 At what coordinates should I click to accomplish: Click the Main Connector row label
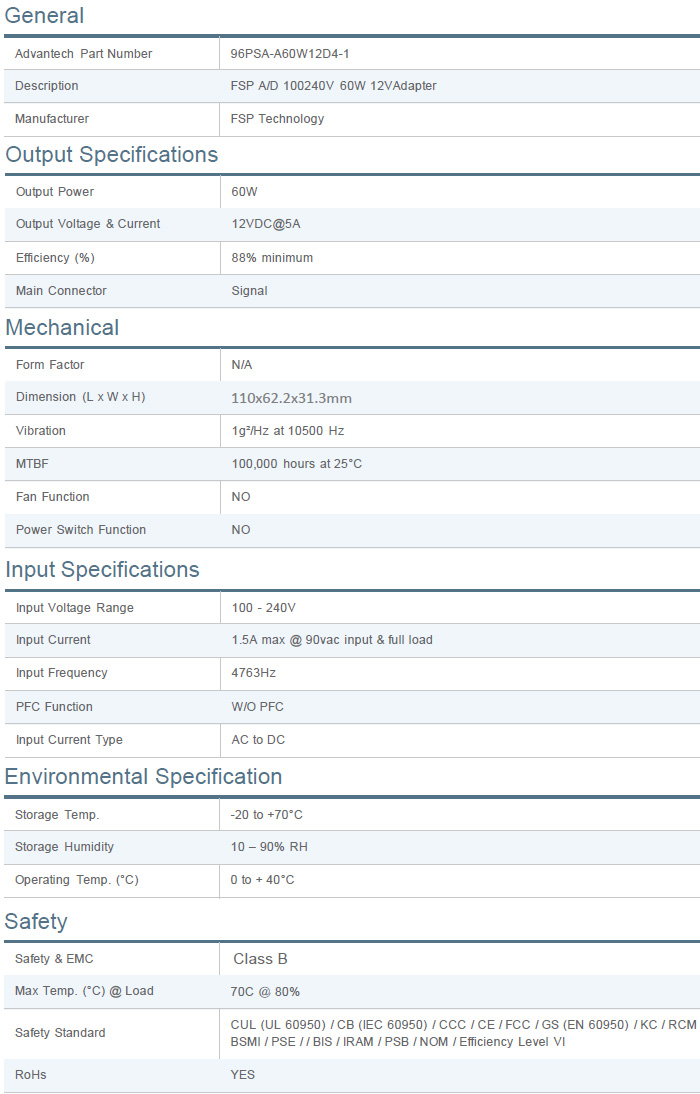point(61,291)
